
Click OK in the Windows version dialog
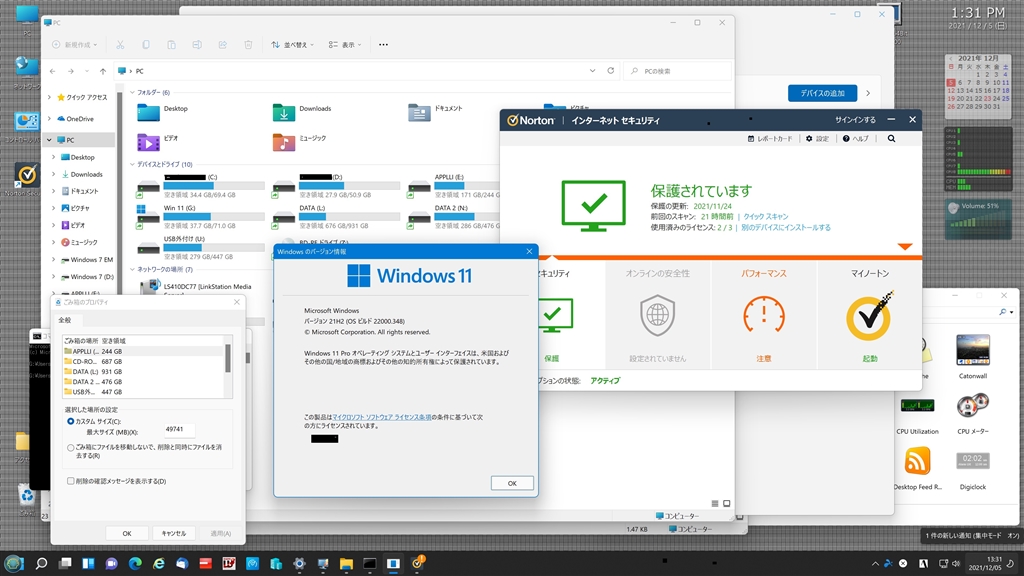click(512, 483)
